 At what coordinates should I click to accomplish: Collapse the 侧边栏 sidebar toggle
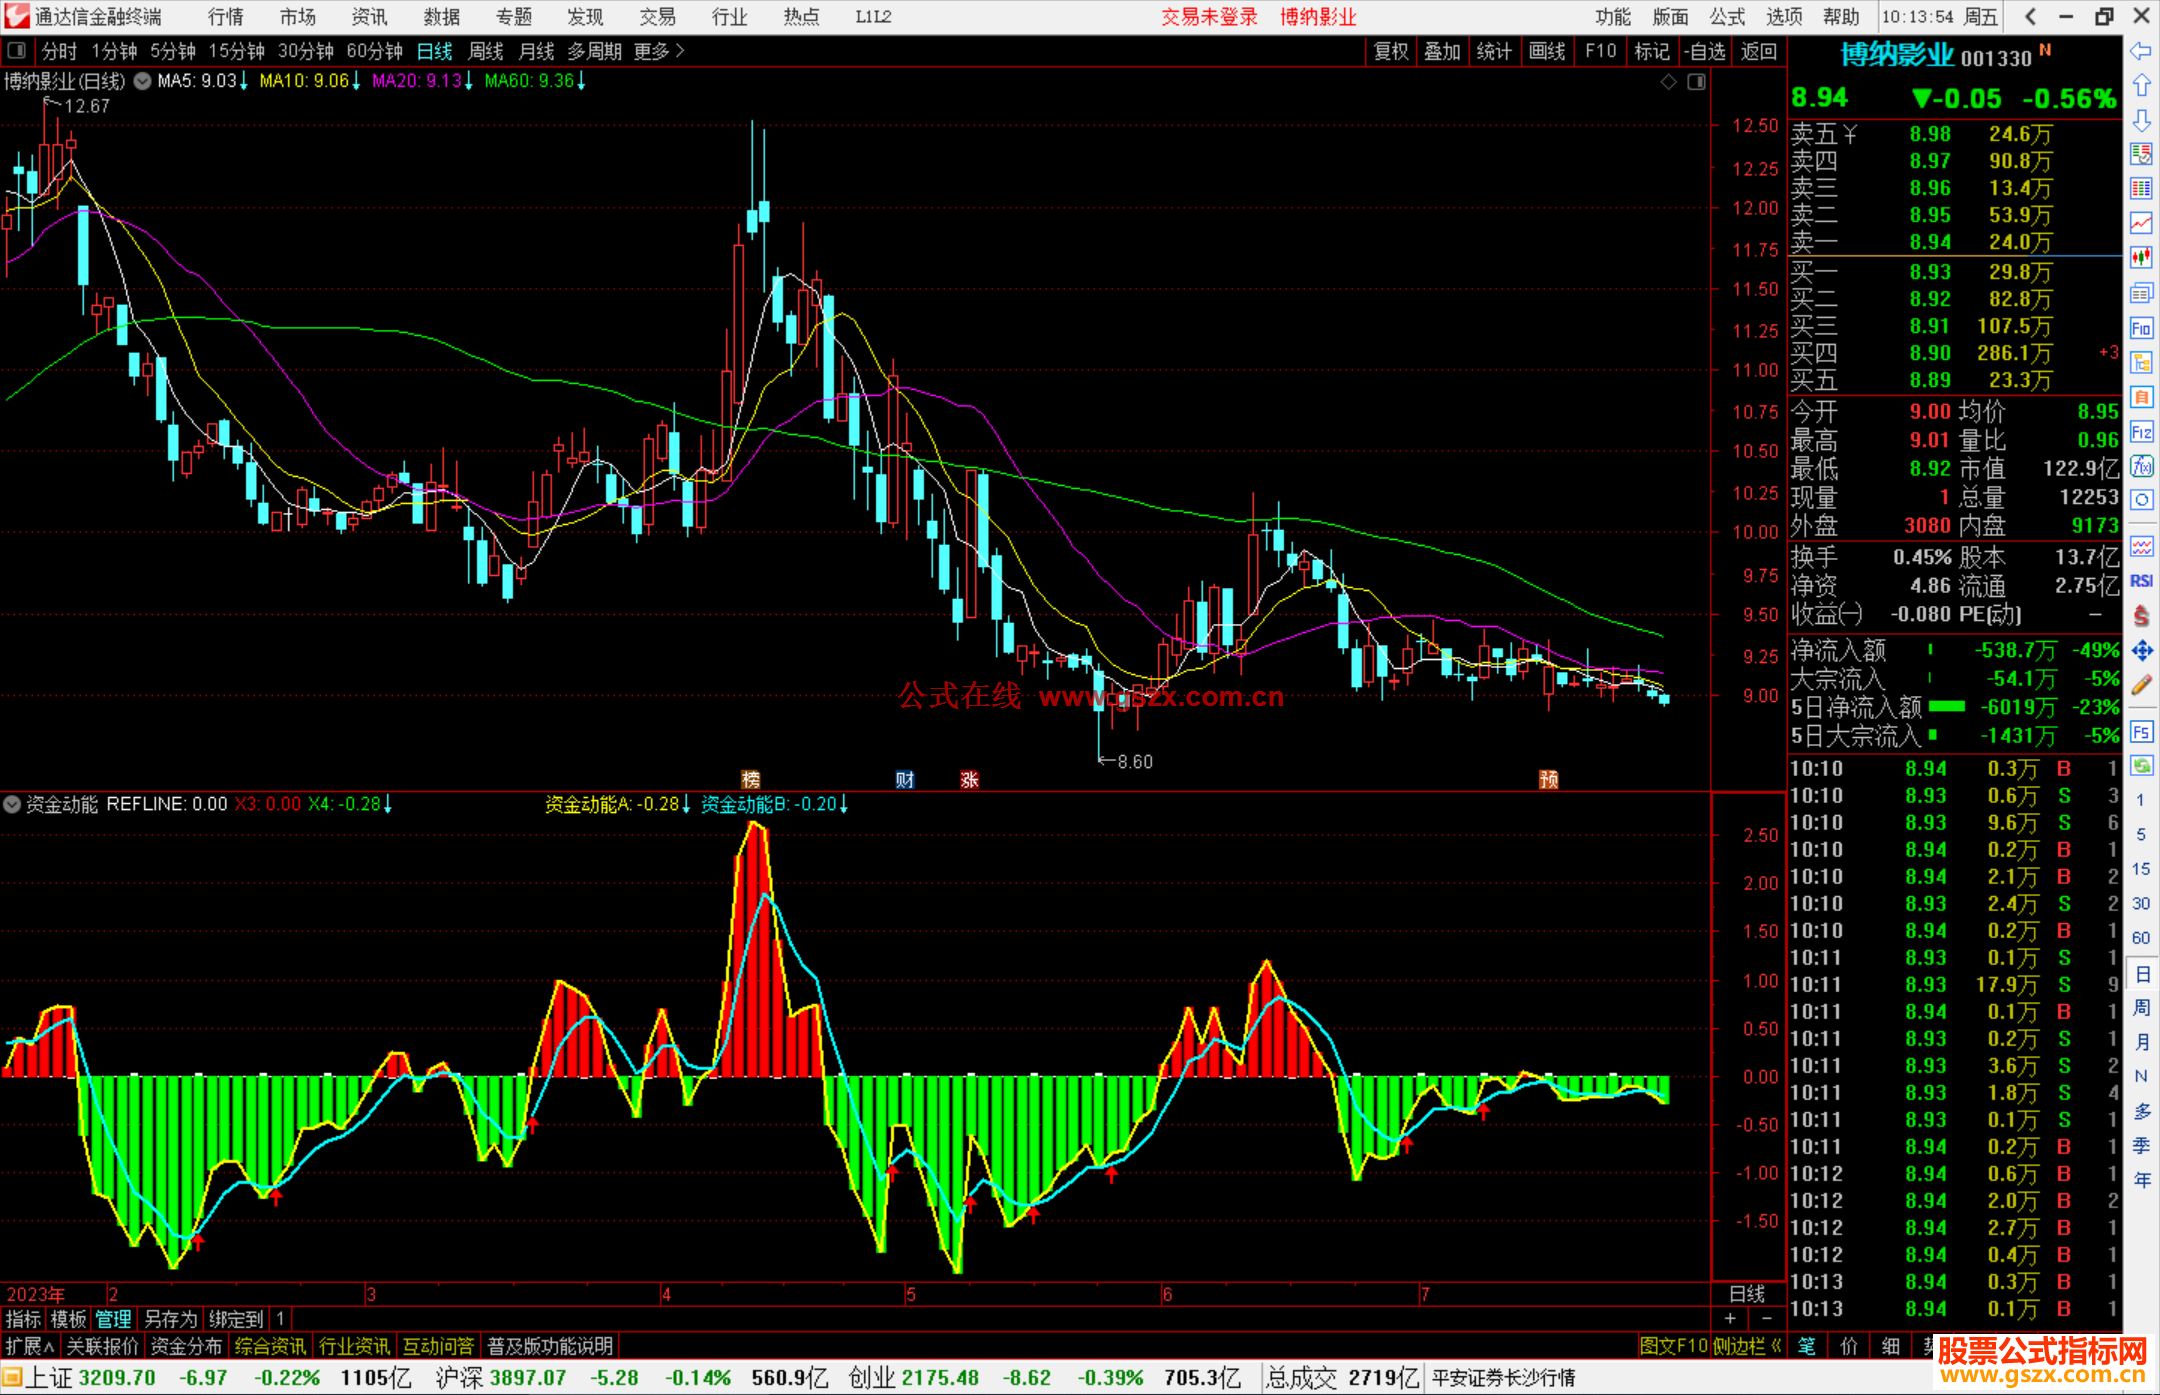tap(1747, 1346)
